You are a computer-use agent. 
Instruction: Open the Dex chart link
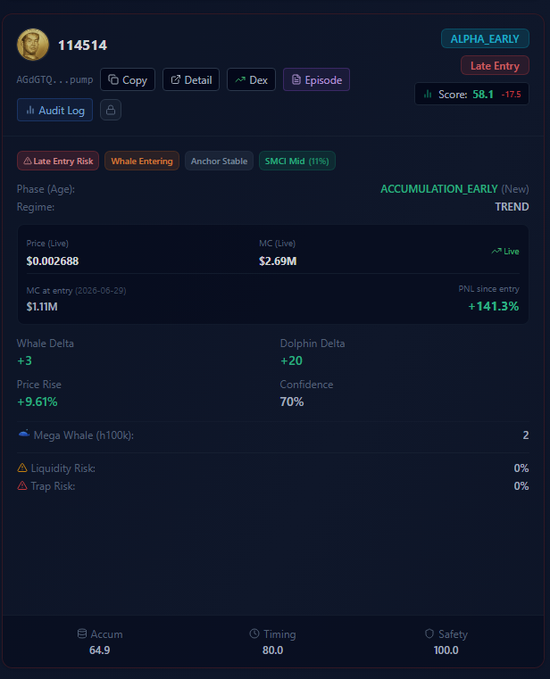251,80
